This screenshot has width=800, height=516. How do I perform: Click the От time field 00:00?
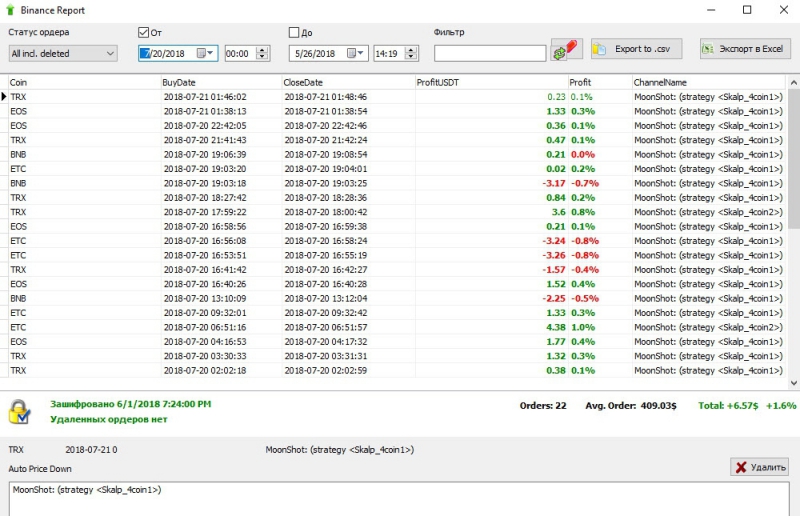click(x=240, y=53)
